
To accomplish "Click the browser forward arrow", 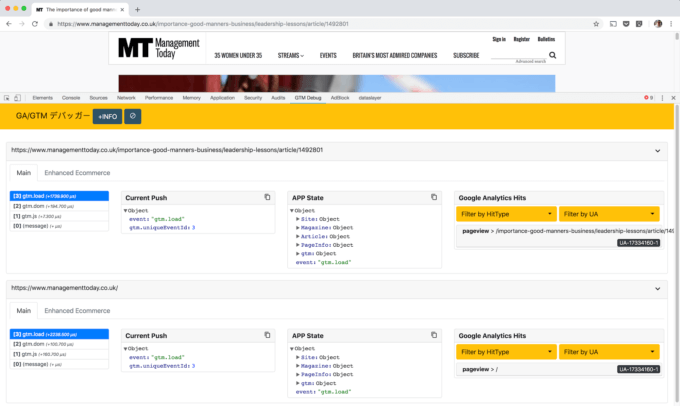I will 22,24.
